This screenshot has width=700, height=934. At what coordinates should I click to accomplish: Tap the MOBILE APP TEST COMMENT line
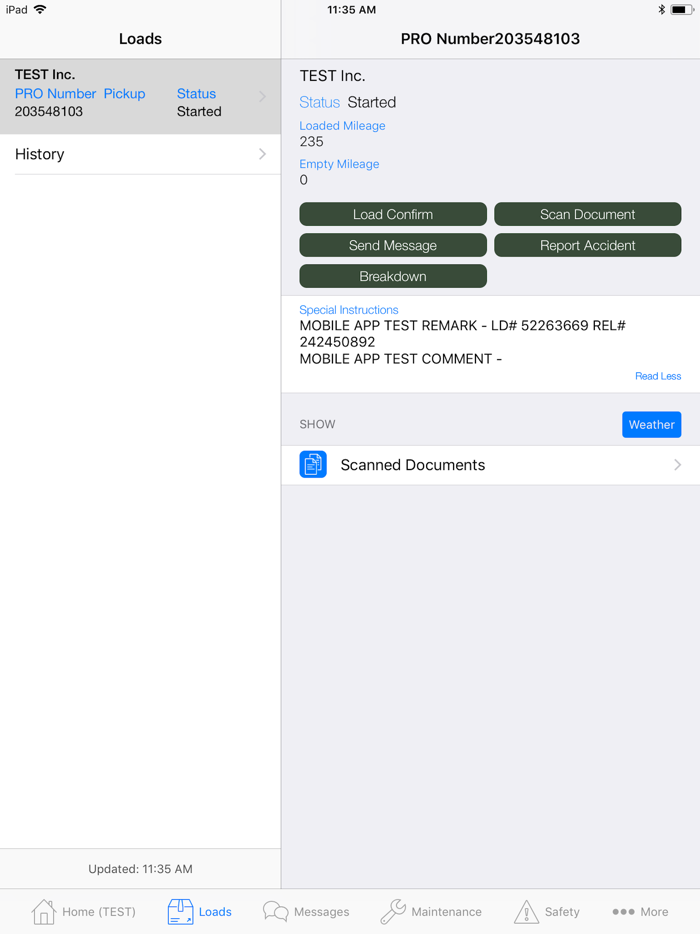[400, 359]
